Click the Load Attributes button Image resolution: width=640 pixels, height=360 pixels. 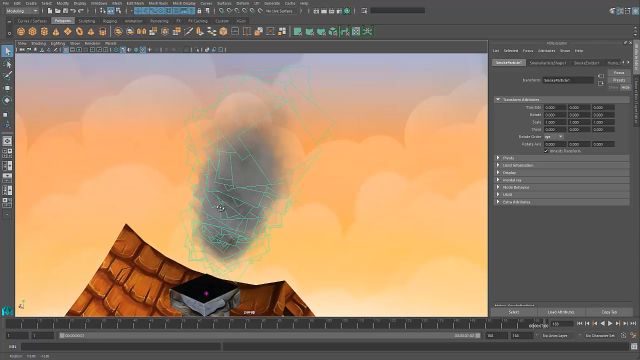(561, 312)
